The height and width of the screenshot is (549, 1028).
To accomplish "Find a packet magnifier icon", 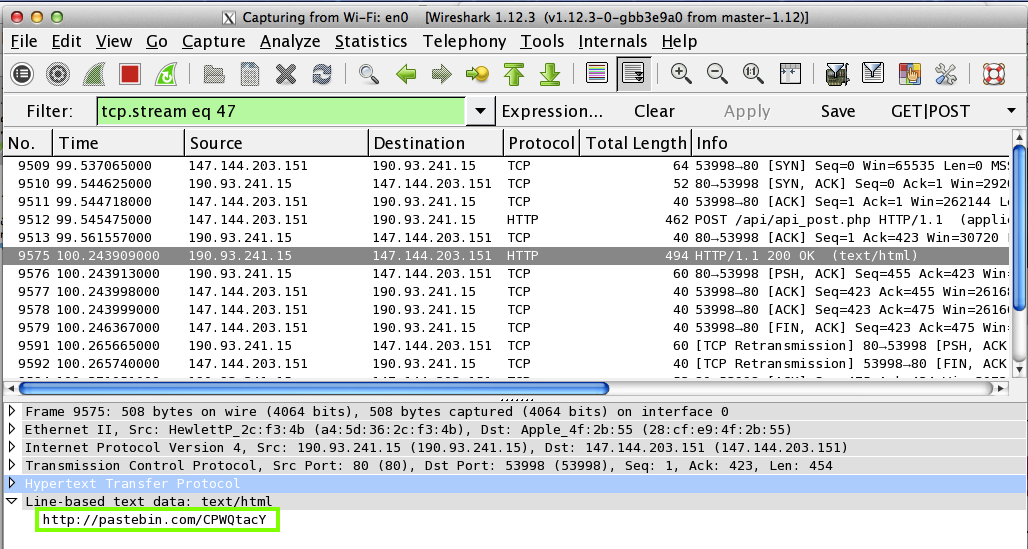I will (x=369, y=74).
